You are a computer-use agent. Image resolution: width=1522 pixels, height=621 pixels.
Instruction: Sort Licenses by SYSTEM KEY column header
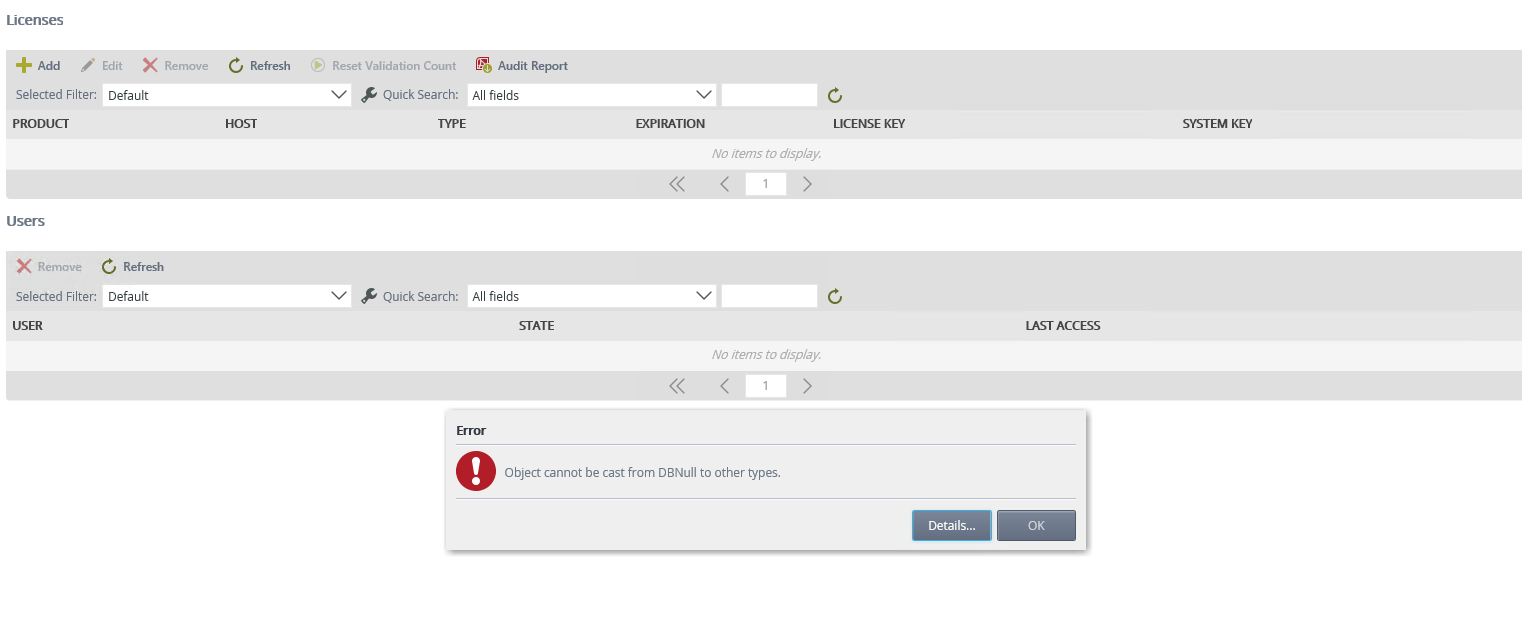point(1217,124)
